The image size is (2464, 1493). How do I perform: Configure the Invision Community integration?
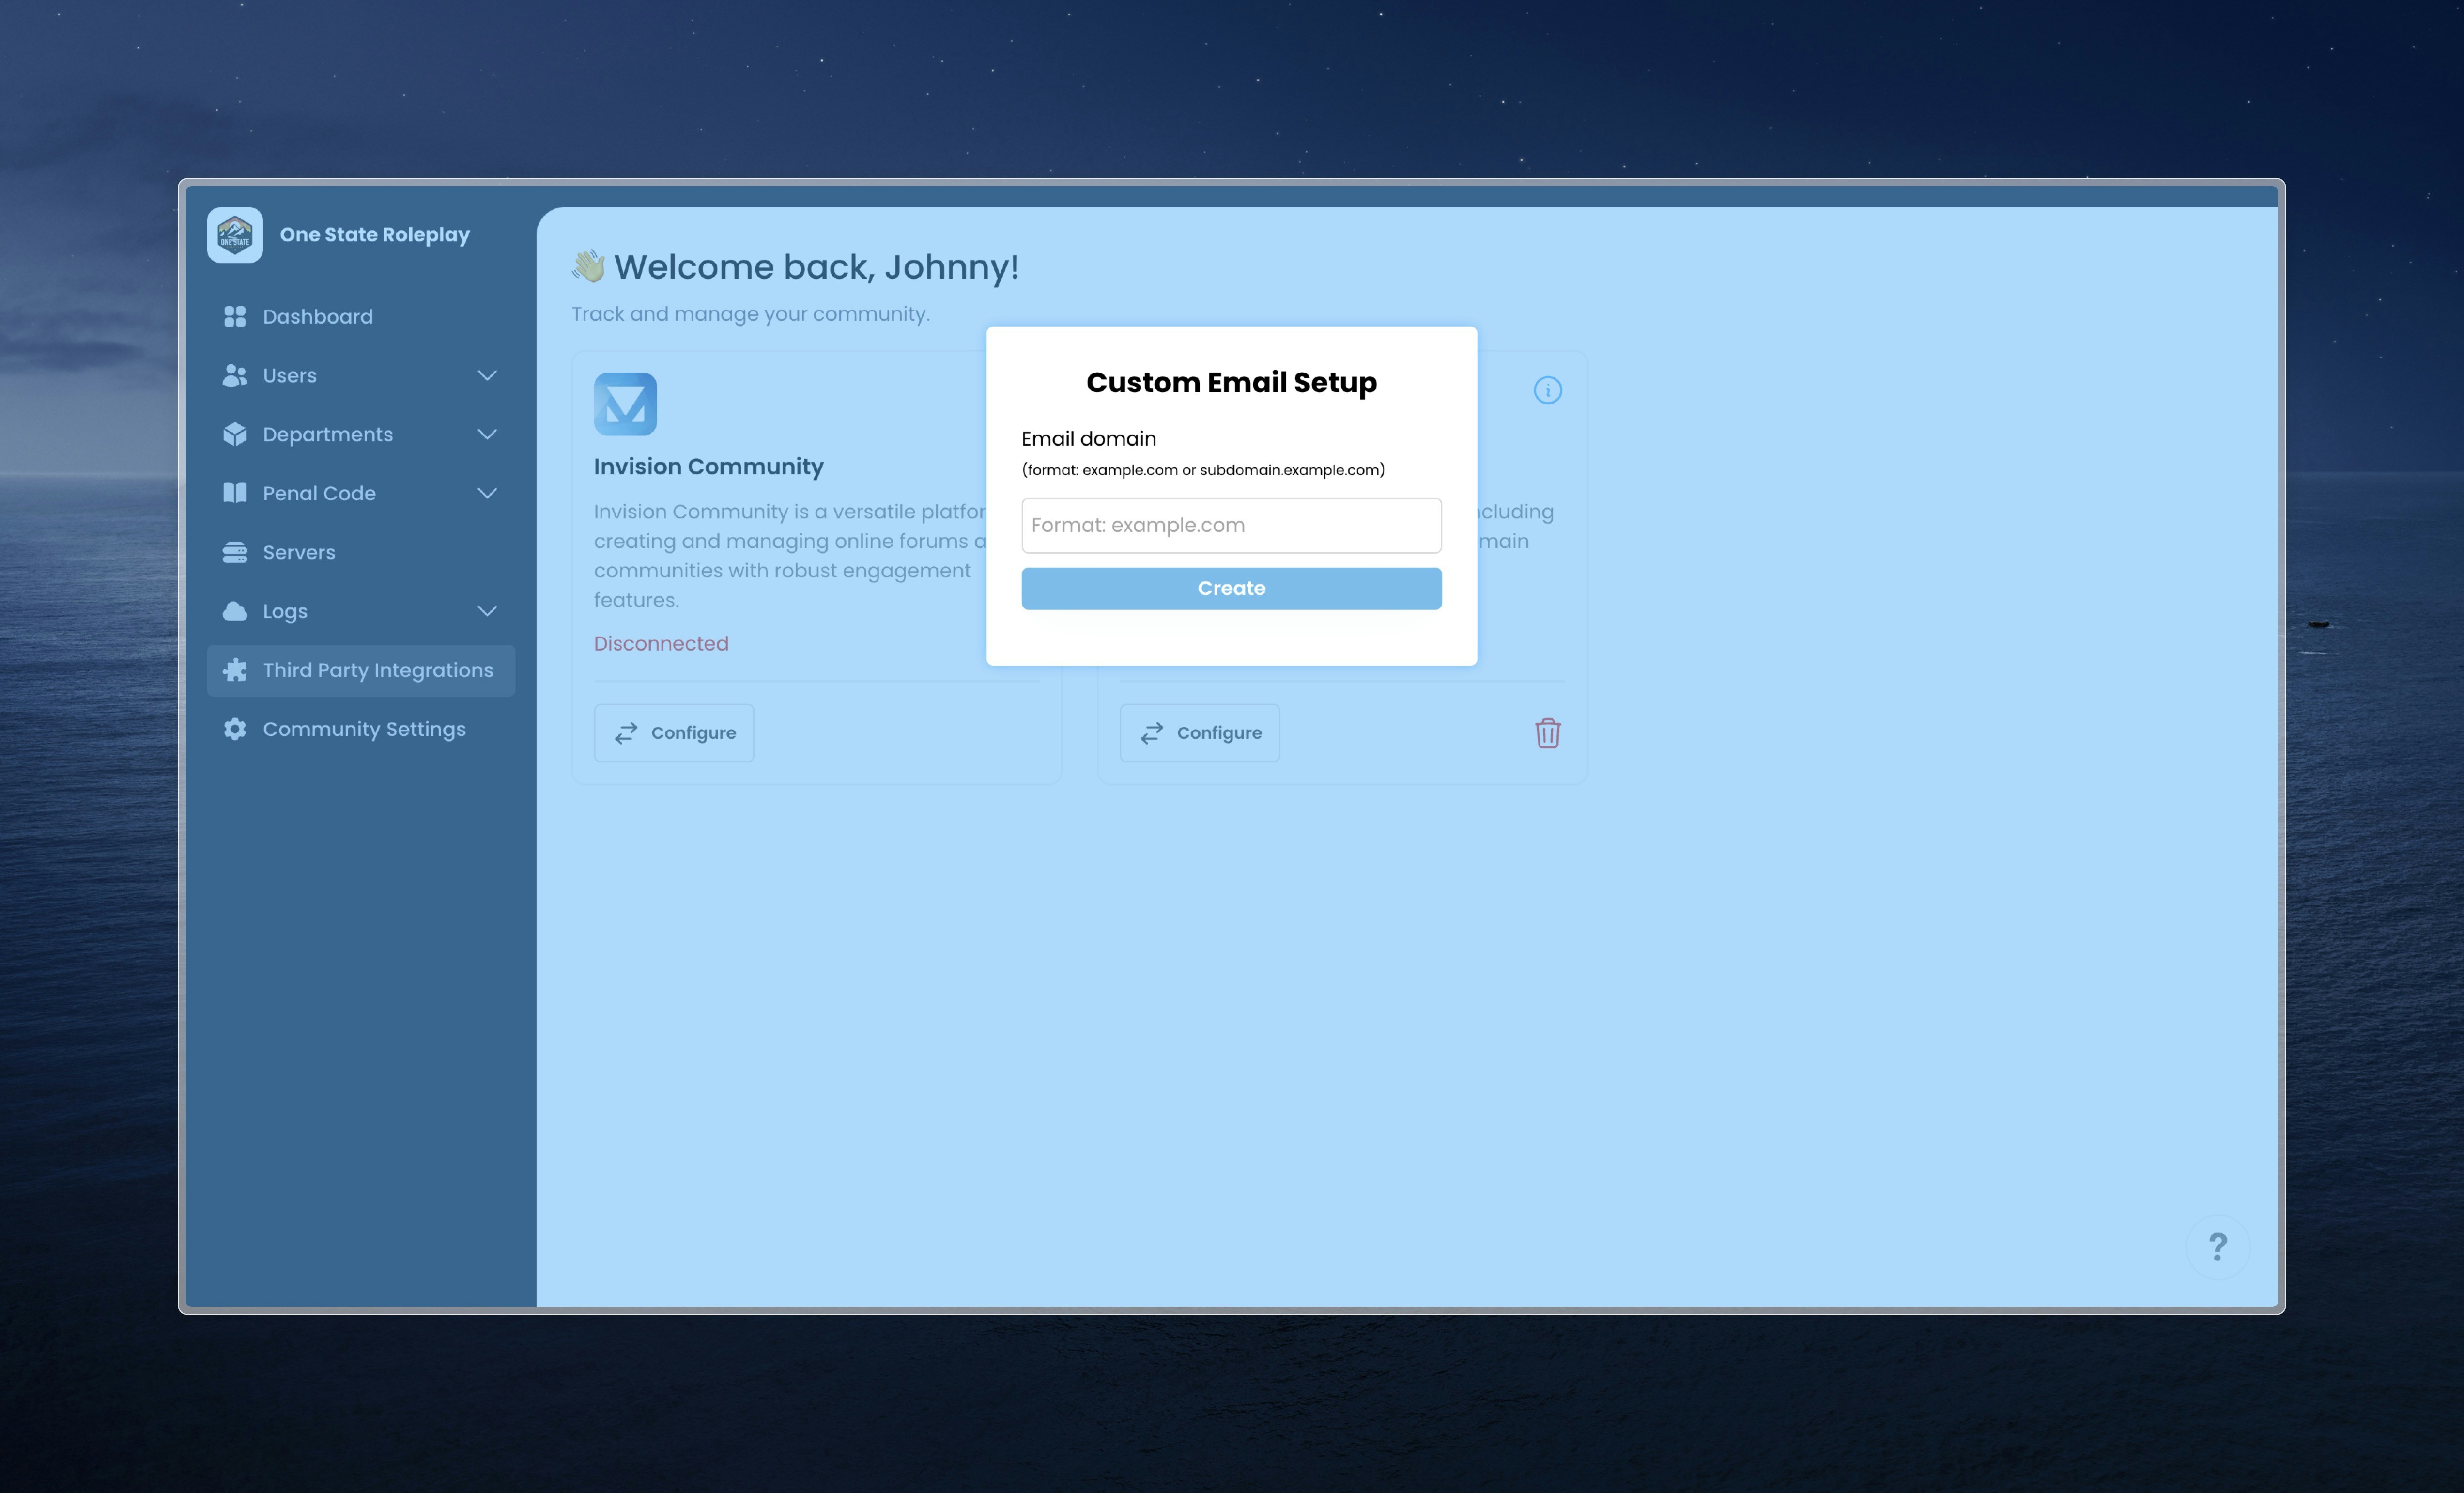coord(673,732)
